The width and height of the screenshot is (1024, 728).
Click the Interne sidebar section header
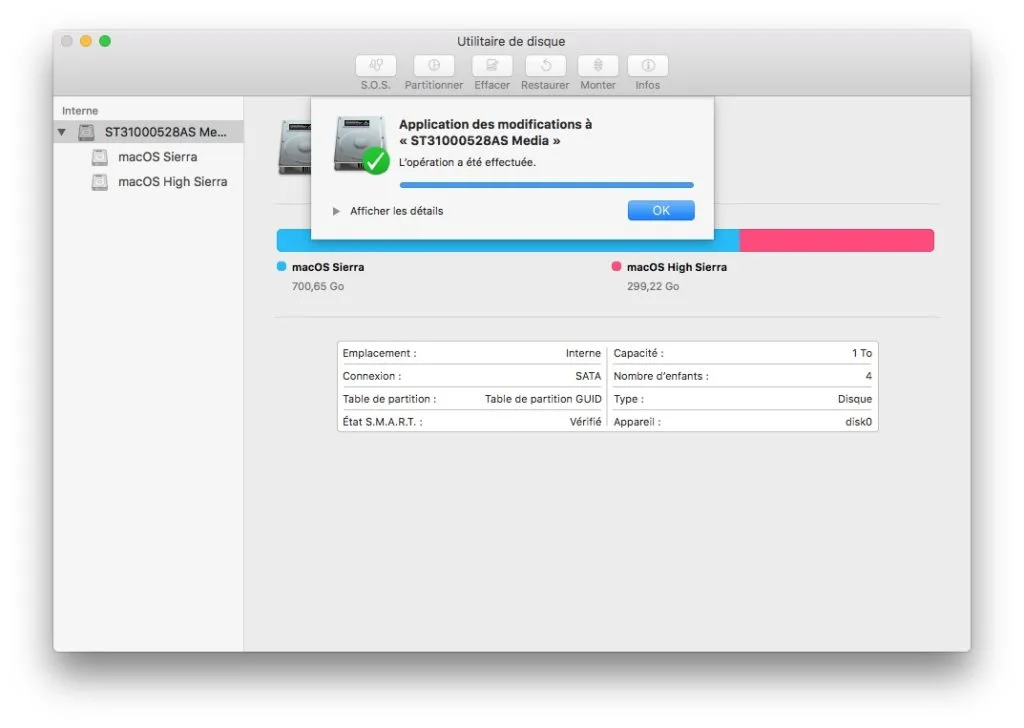(x=80, y=111)
